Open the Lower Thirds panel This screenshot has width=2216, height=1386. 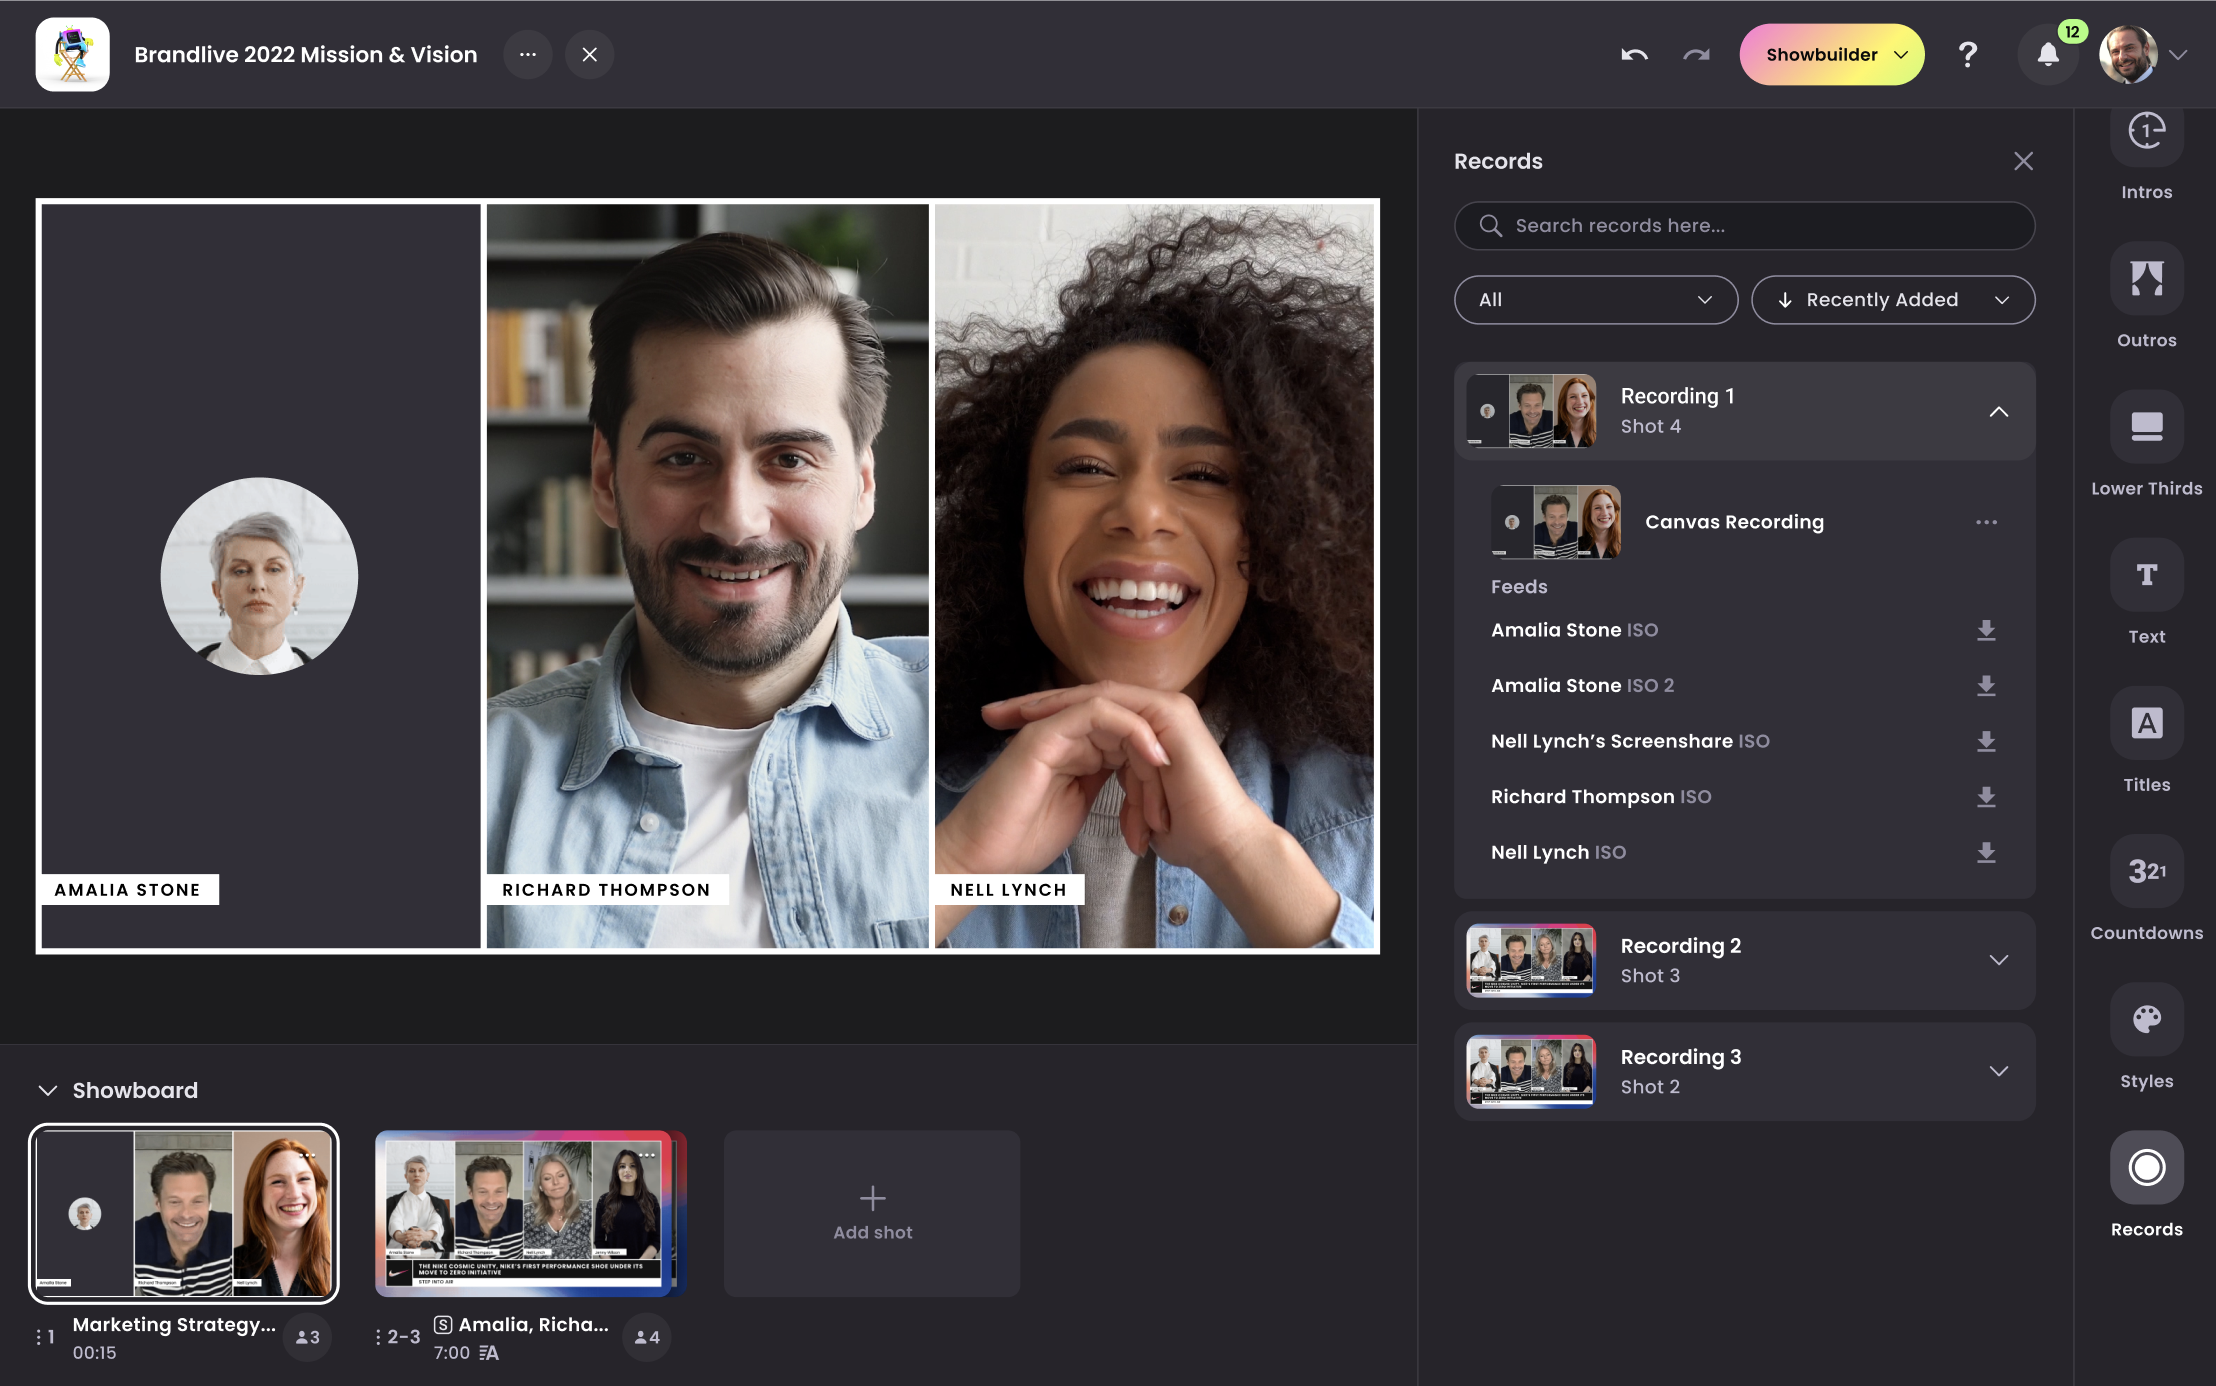(2146, 426)
